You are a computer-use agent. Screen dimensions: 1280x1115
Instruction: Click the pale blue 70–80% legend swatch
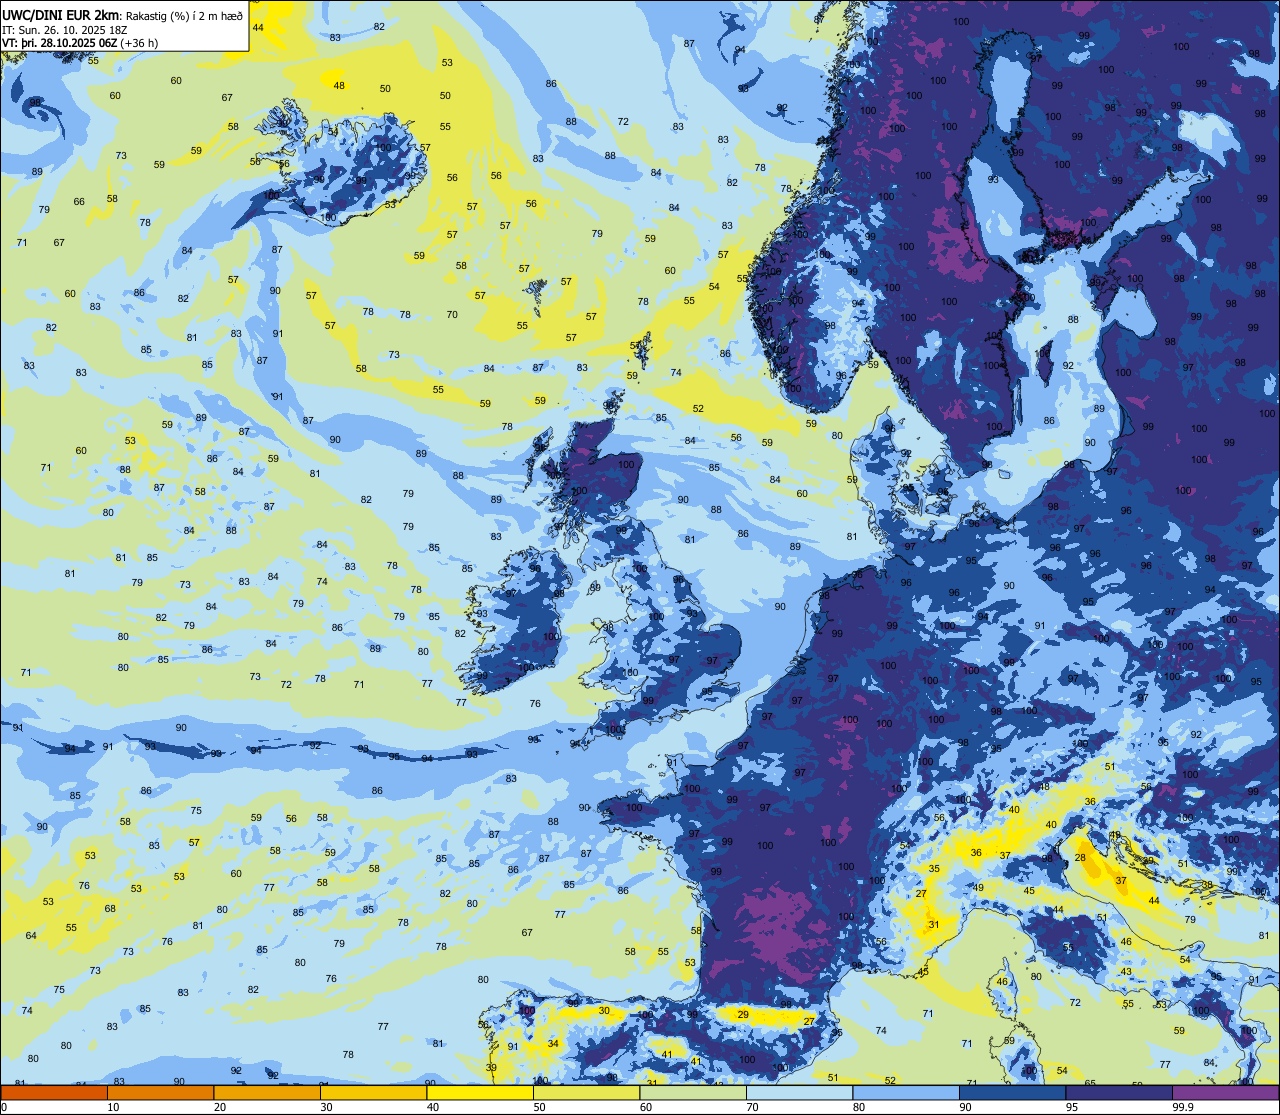click(799, 1093)
